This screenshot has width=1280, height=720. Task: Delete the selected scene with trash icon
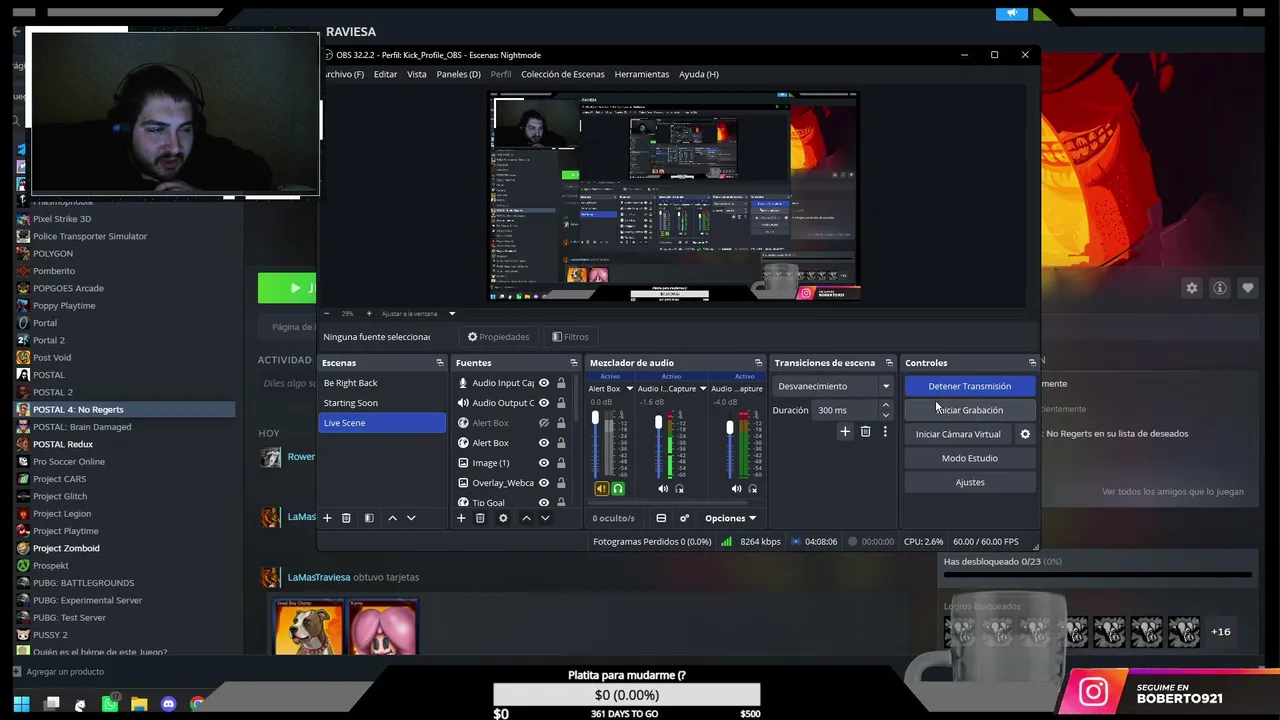(346, 518)
